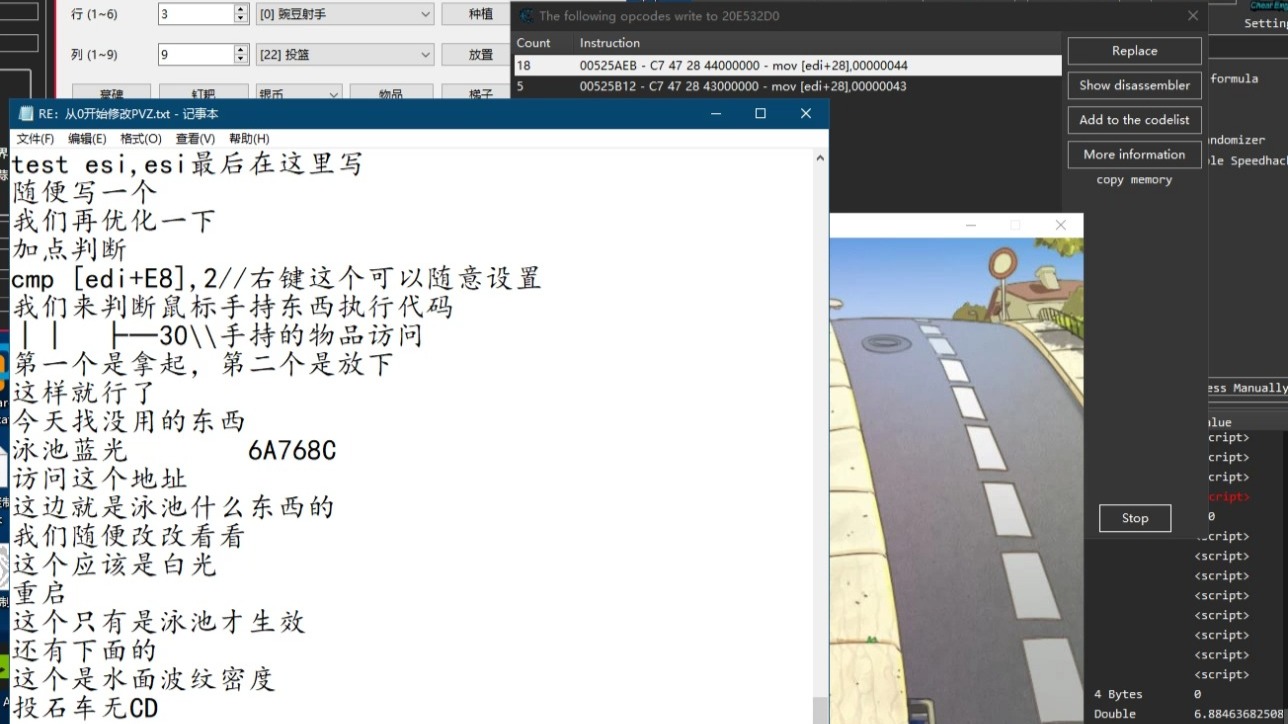The height and width of the screenshot is (724, 1288).
Task: Decrease the 列 (1~9) column spinner value
Action: tap(240, 60)
